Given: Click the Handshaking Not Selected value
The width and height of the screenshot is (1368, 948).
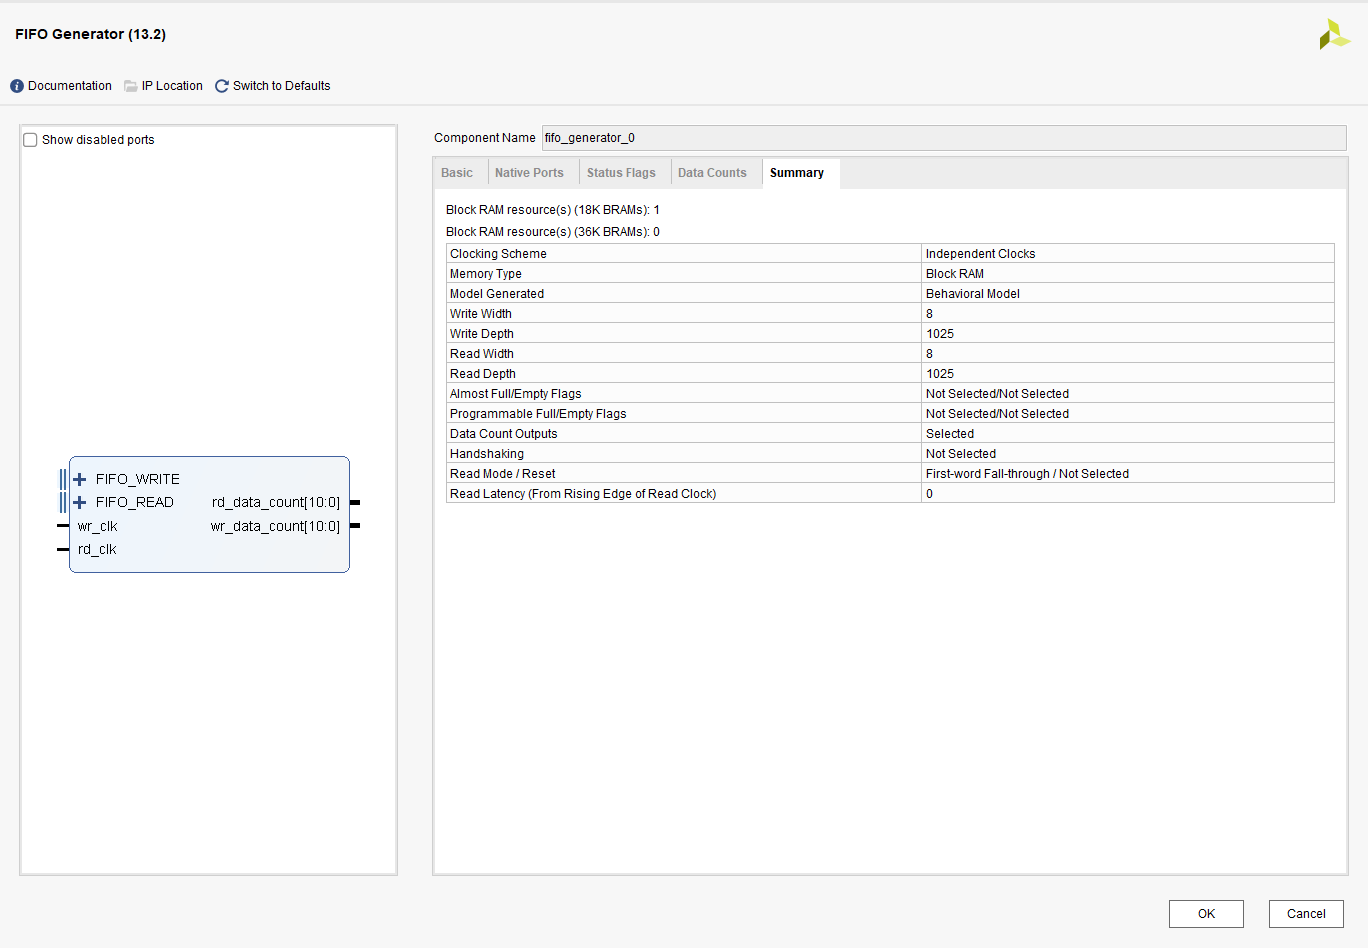Looking at the screenshot, I should pyautogui.click(x=961, y=454).
